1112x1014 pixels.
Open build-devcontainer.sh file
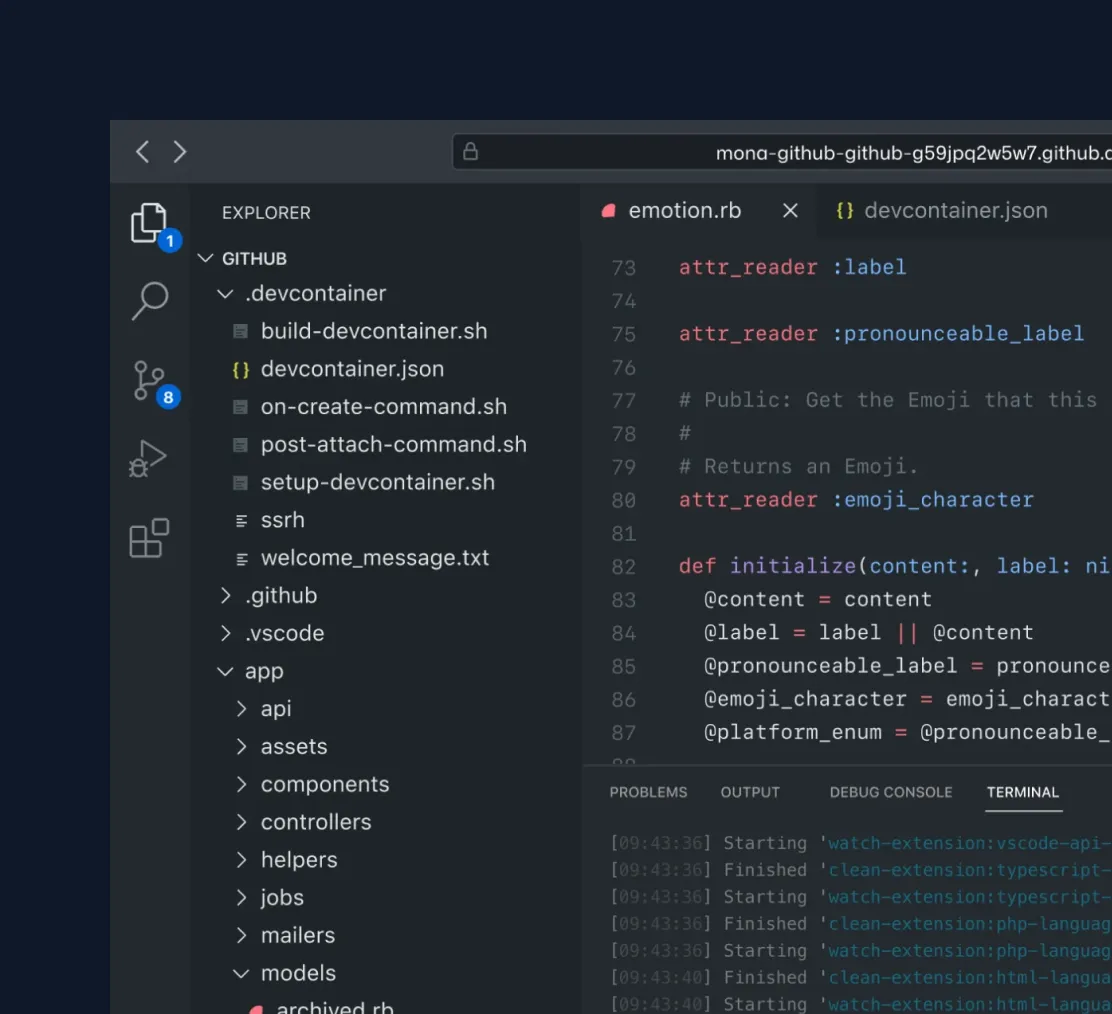click(x=373, y=331)
